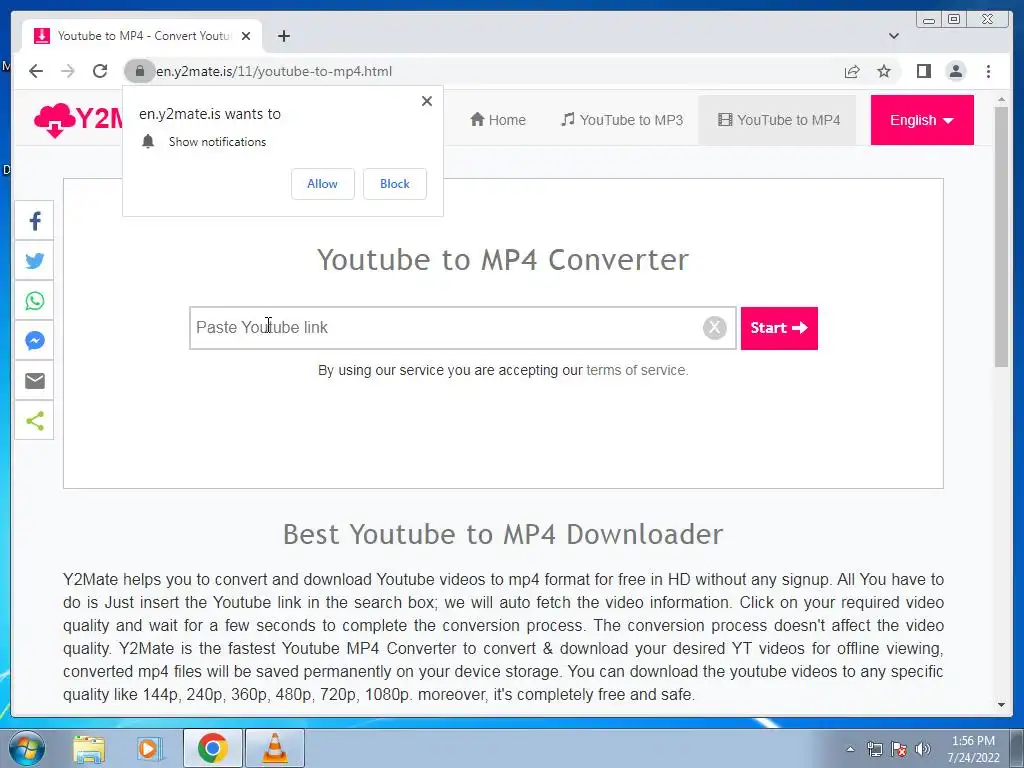Open the English language dropdown
1024x768 pixels.
pyautogui.click(x=921, y=120)
